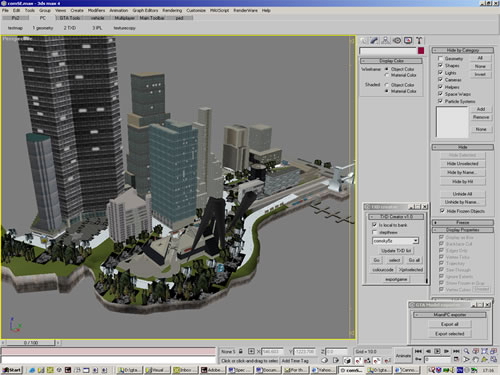The height and width of the screenshot is (375, 500).
Task: Open the Motion command panel tab
Action: (x=397, y=41)
